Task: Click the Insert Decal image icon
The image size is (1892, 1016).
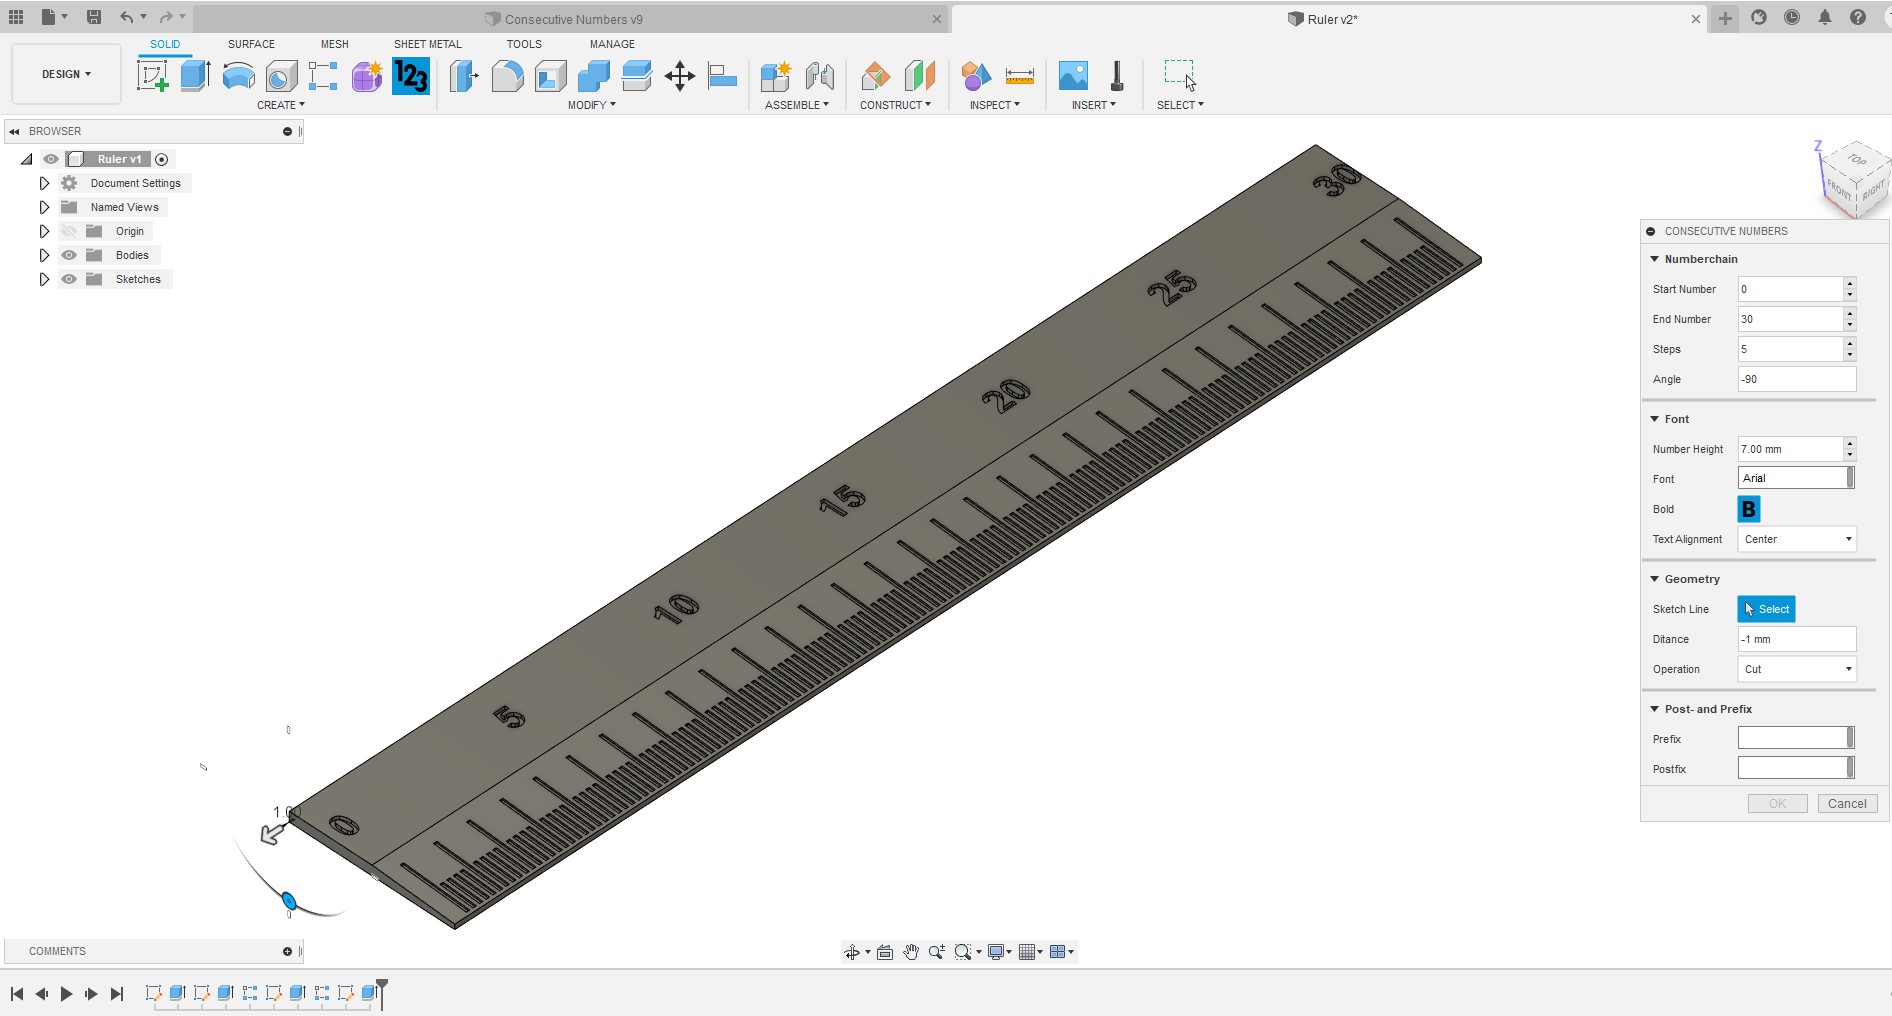Action: (1073, 76)
